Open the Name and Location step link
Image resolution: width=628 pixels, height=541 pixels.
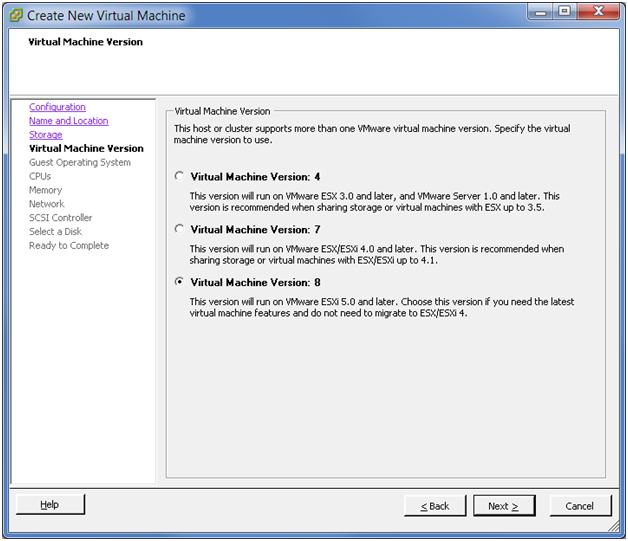[x=68, y=121]
